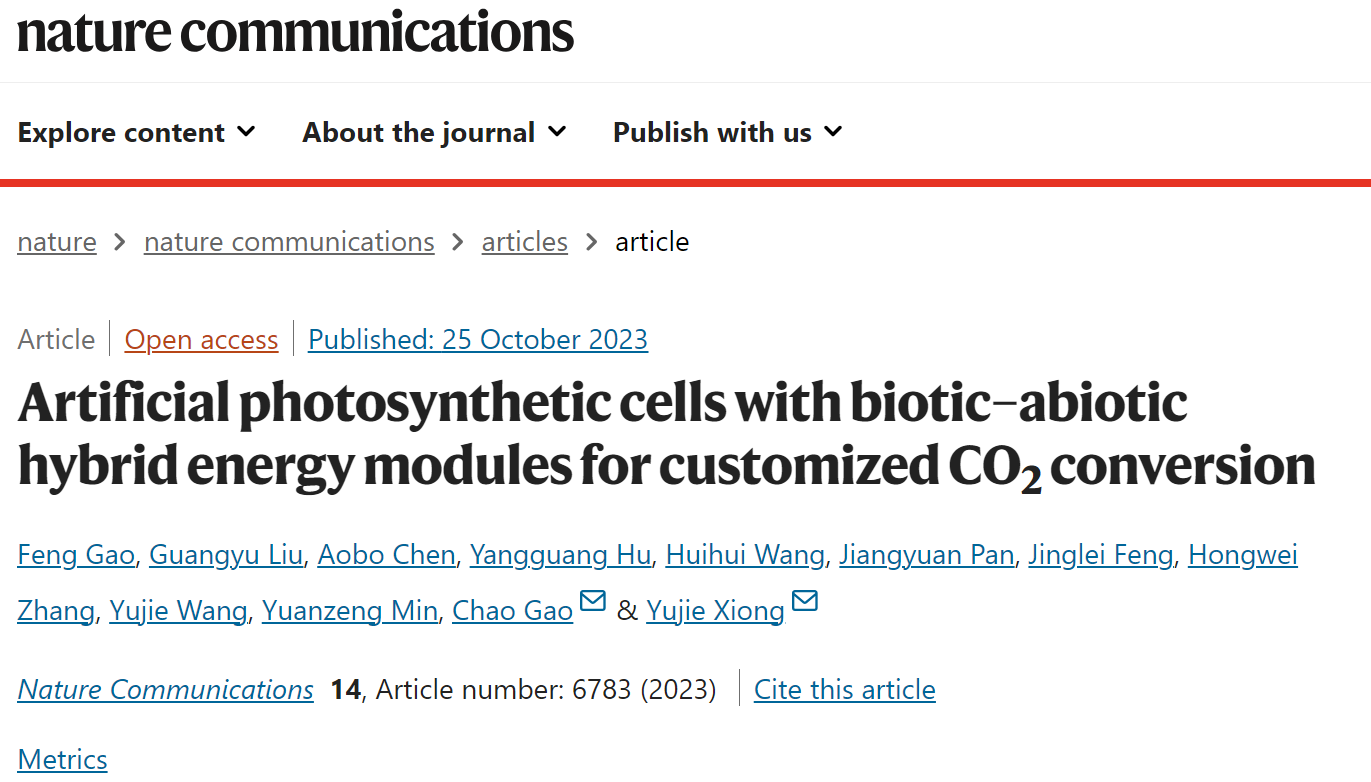Click the email envelope icon beside Chao Gao
1371x782 pixels.
[x=593, y=601]
